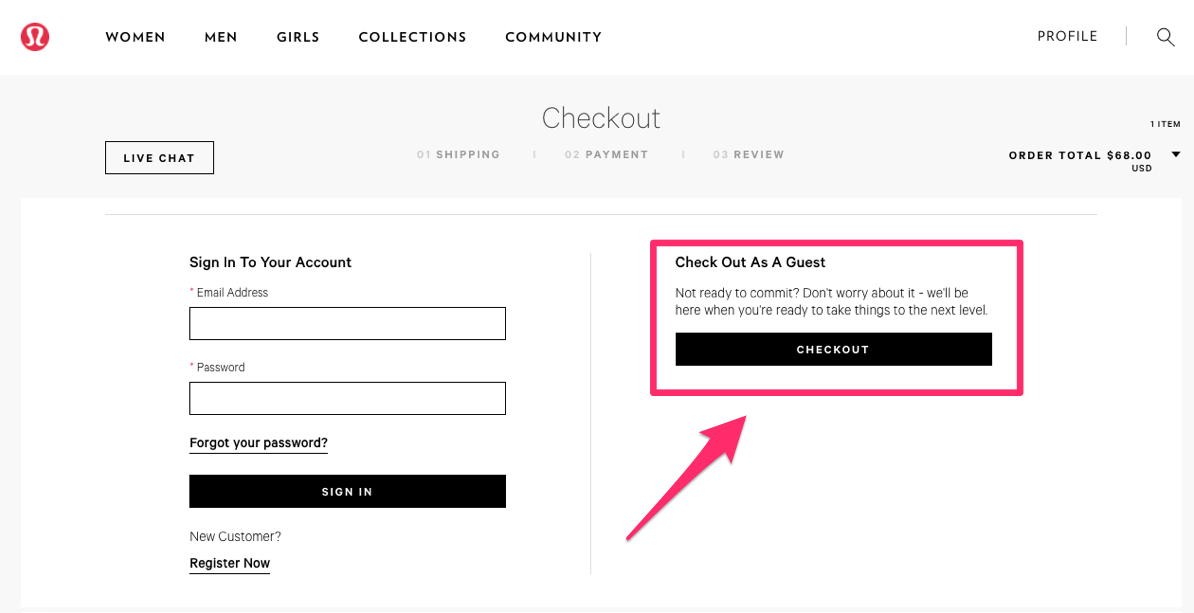1194x613 pixels.
Task: Open search with magnifying glass icon
Action: click(x=1165, y=37)
